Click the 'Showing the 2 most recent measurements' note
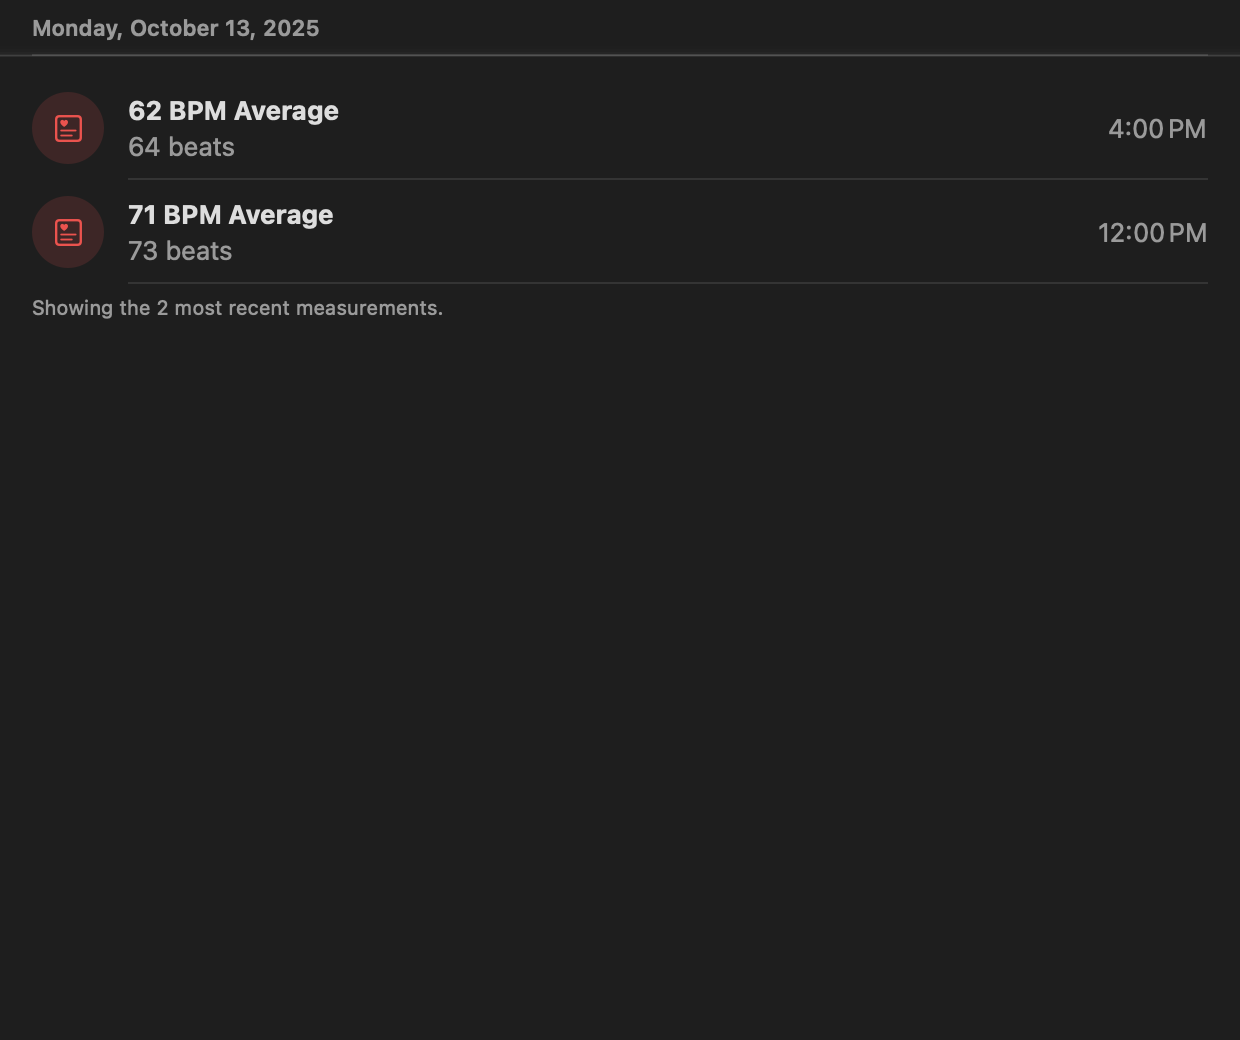Viewport: 1240px width, 1040px height. click(237, 308)
